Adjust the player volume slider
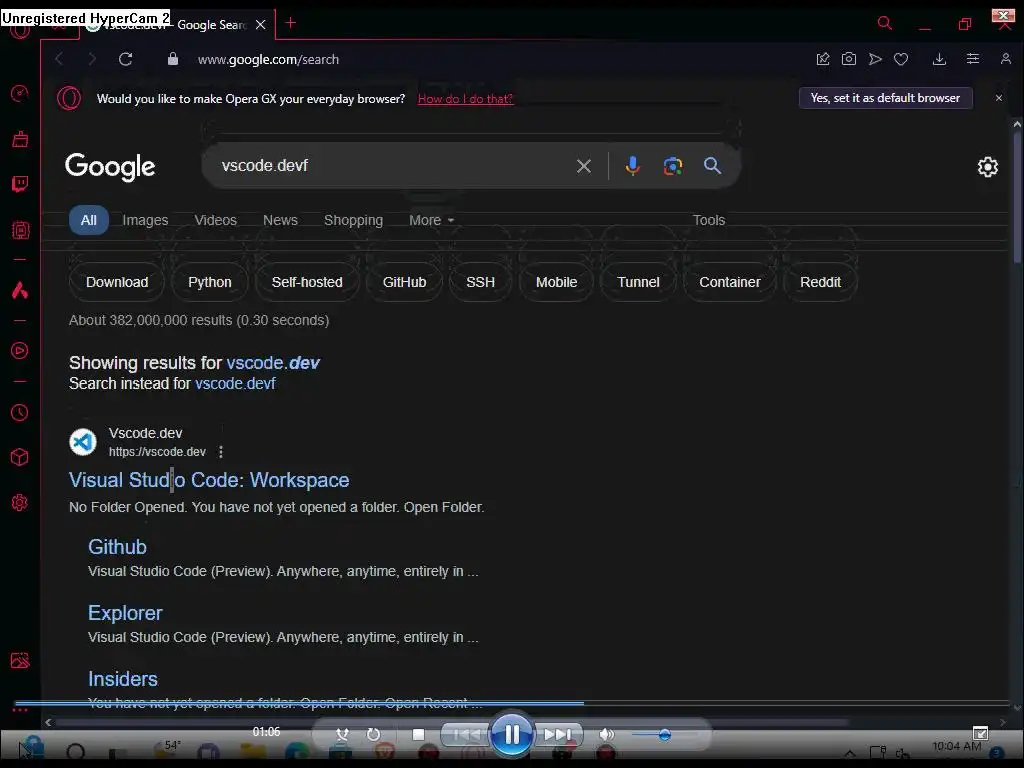Viewport: 1024px width, 768px height. [x=664, y=735]
